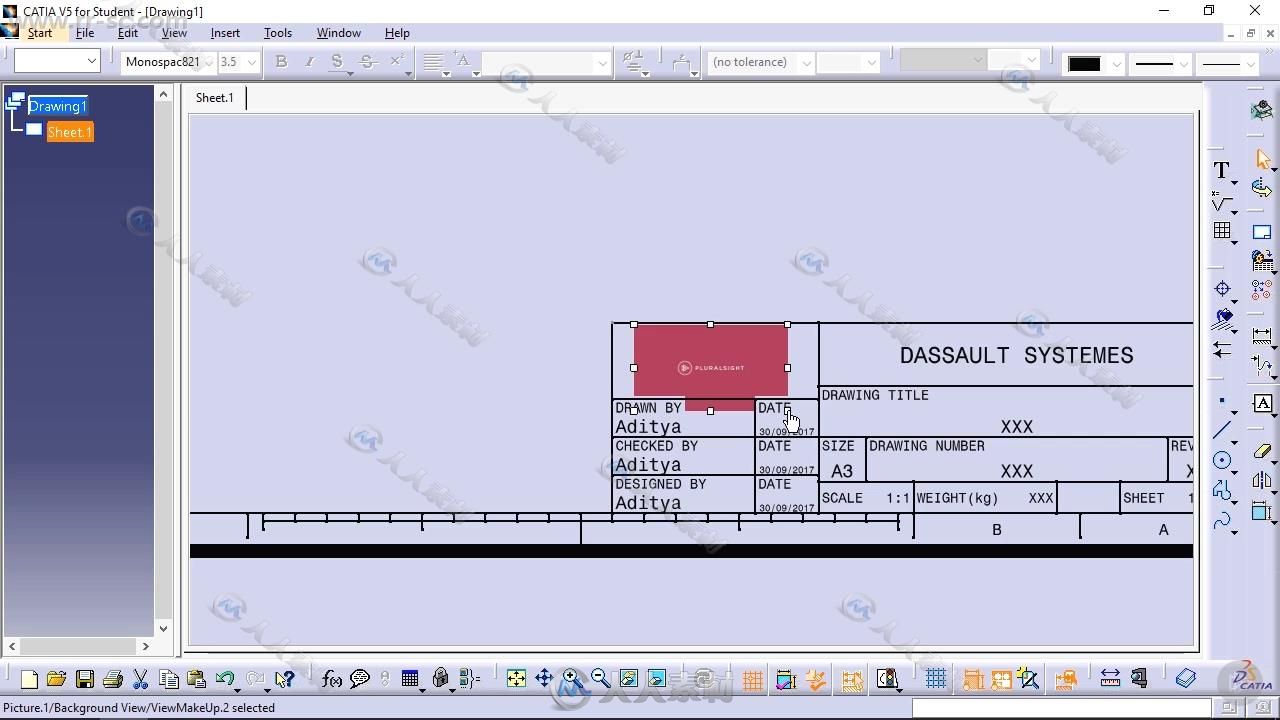
Task: Click the Zoom Out magnifier
Action: [x=600, y=679]
